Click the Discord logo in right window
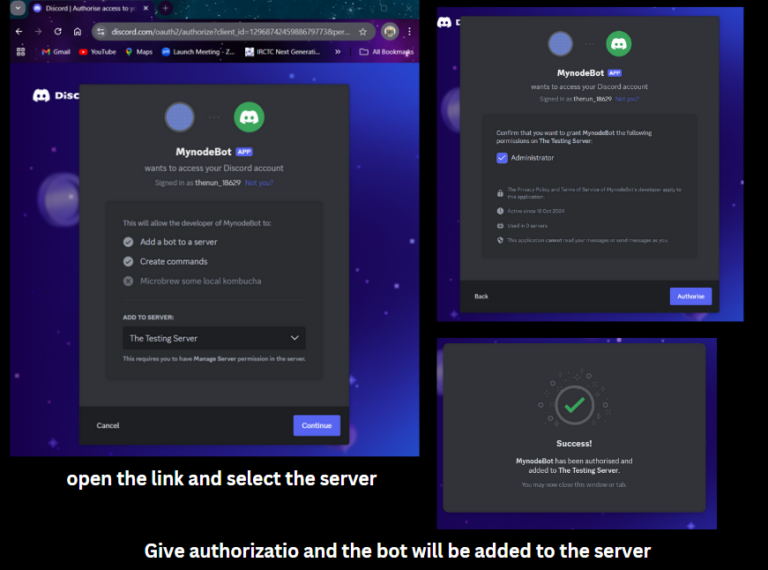 (x=444, y=22)
